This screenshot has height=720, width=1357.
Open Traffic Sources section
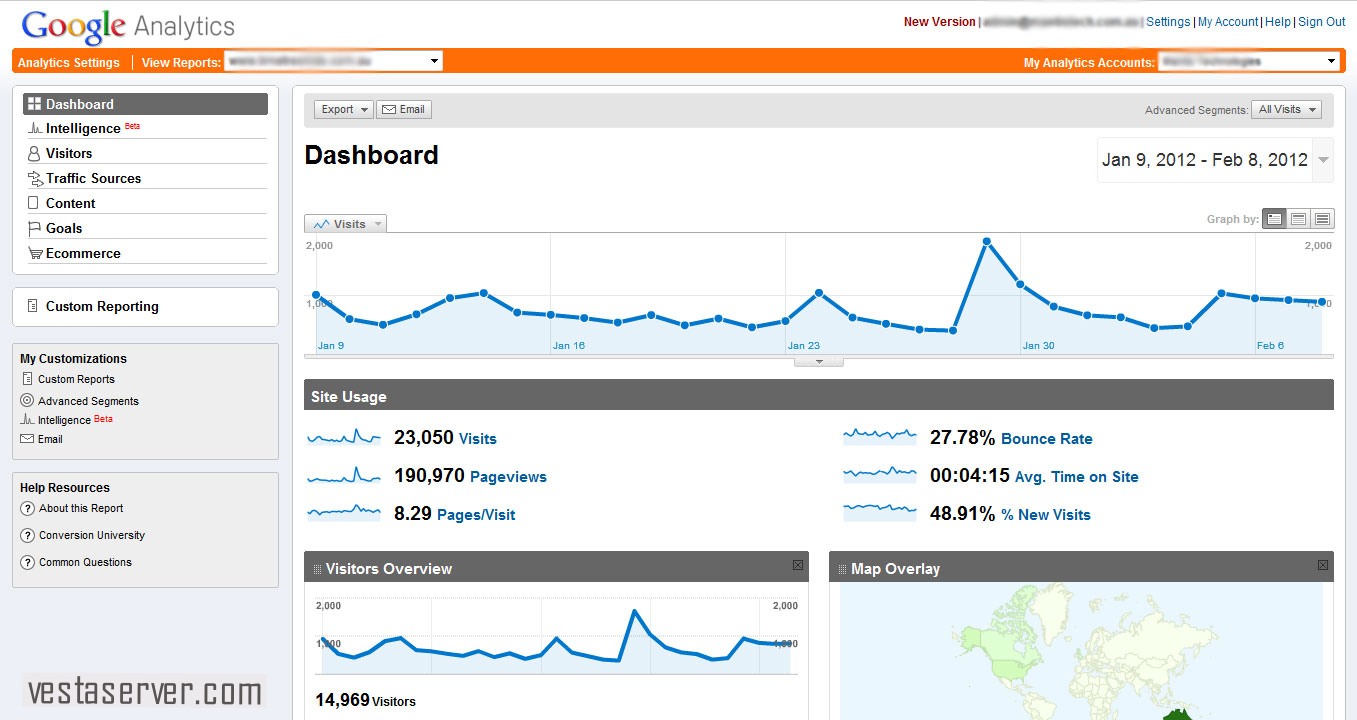[93, 178]
